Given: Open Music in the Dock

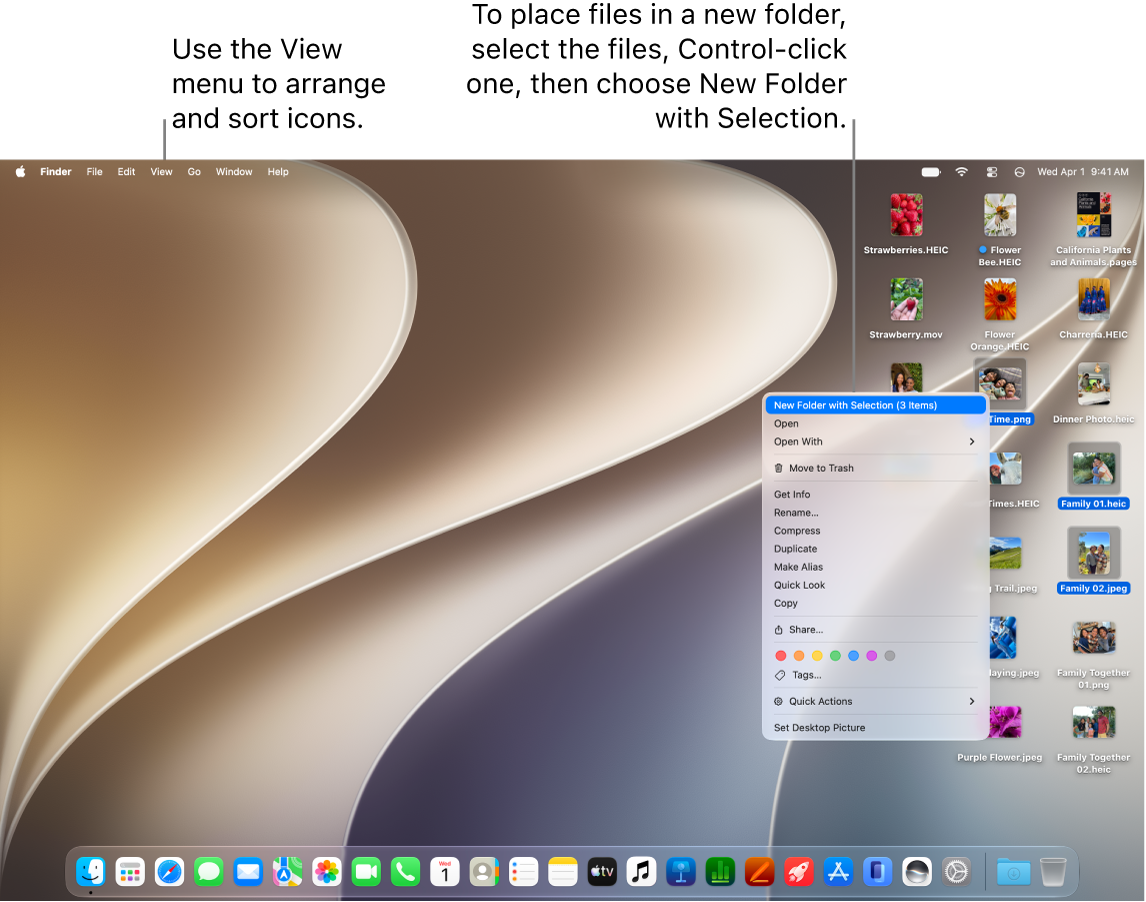Looking at the screenshot, I should point(641,871).
